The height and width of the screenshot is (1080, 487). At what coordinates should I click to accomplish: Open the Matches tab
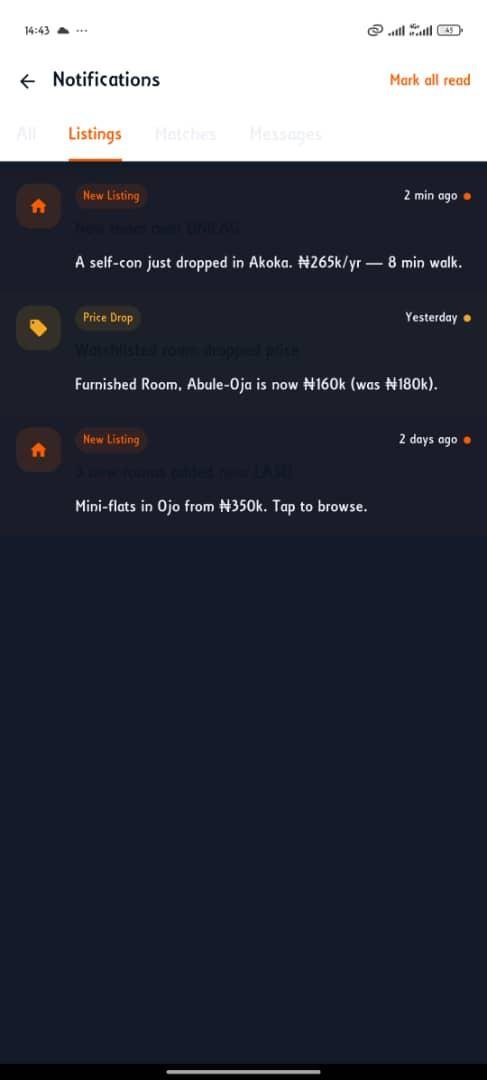185,134
